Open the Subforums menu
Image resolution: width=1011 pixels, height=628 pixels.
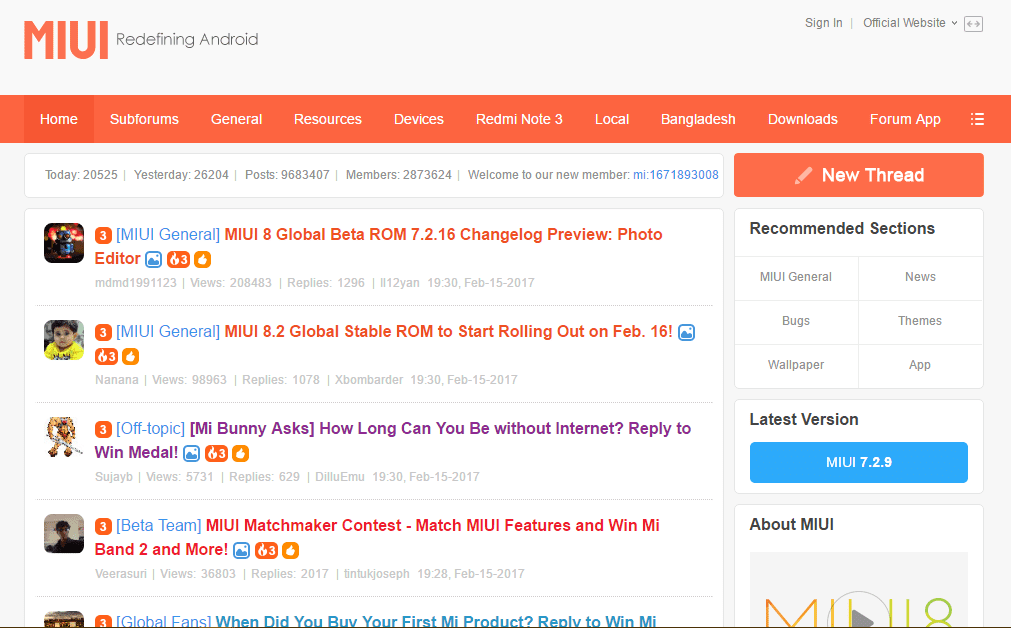pyautogui.click(x=144, y=119)
